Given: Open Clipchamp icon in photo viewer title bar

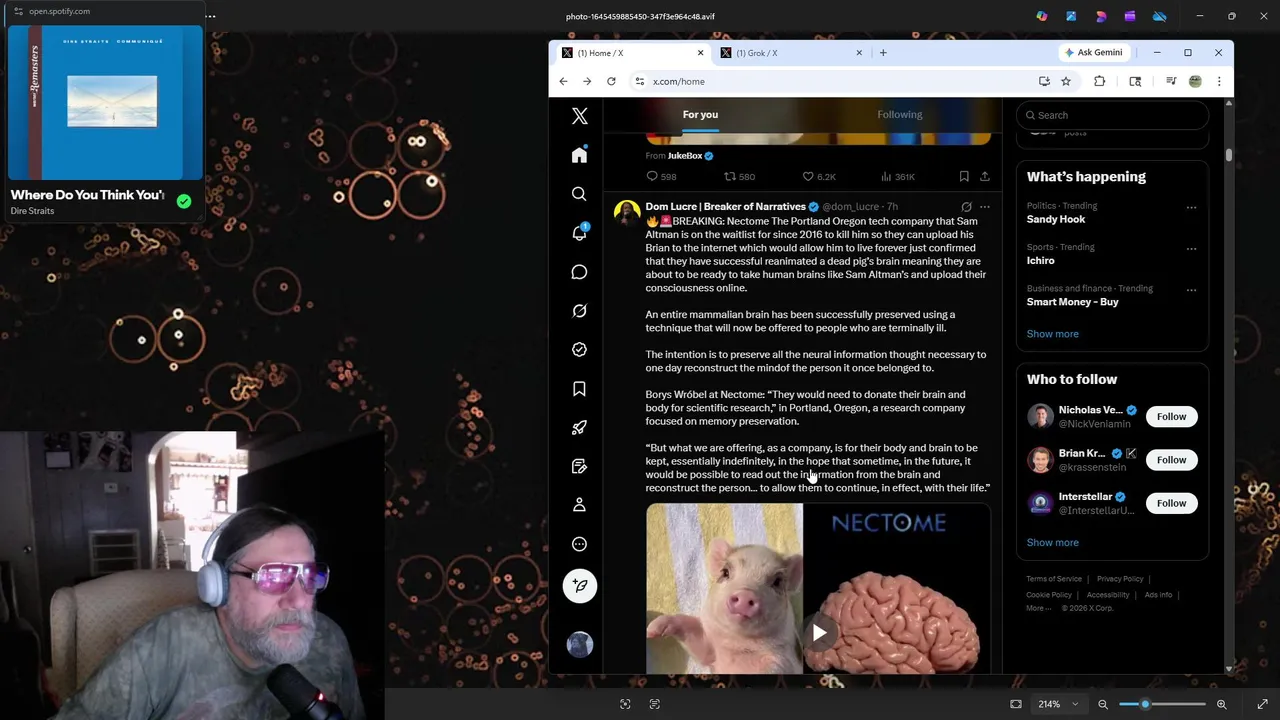Looking at the screenshot, I should (1130, 16).
